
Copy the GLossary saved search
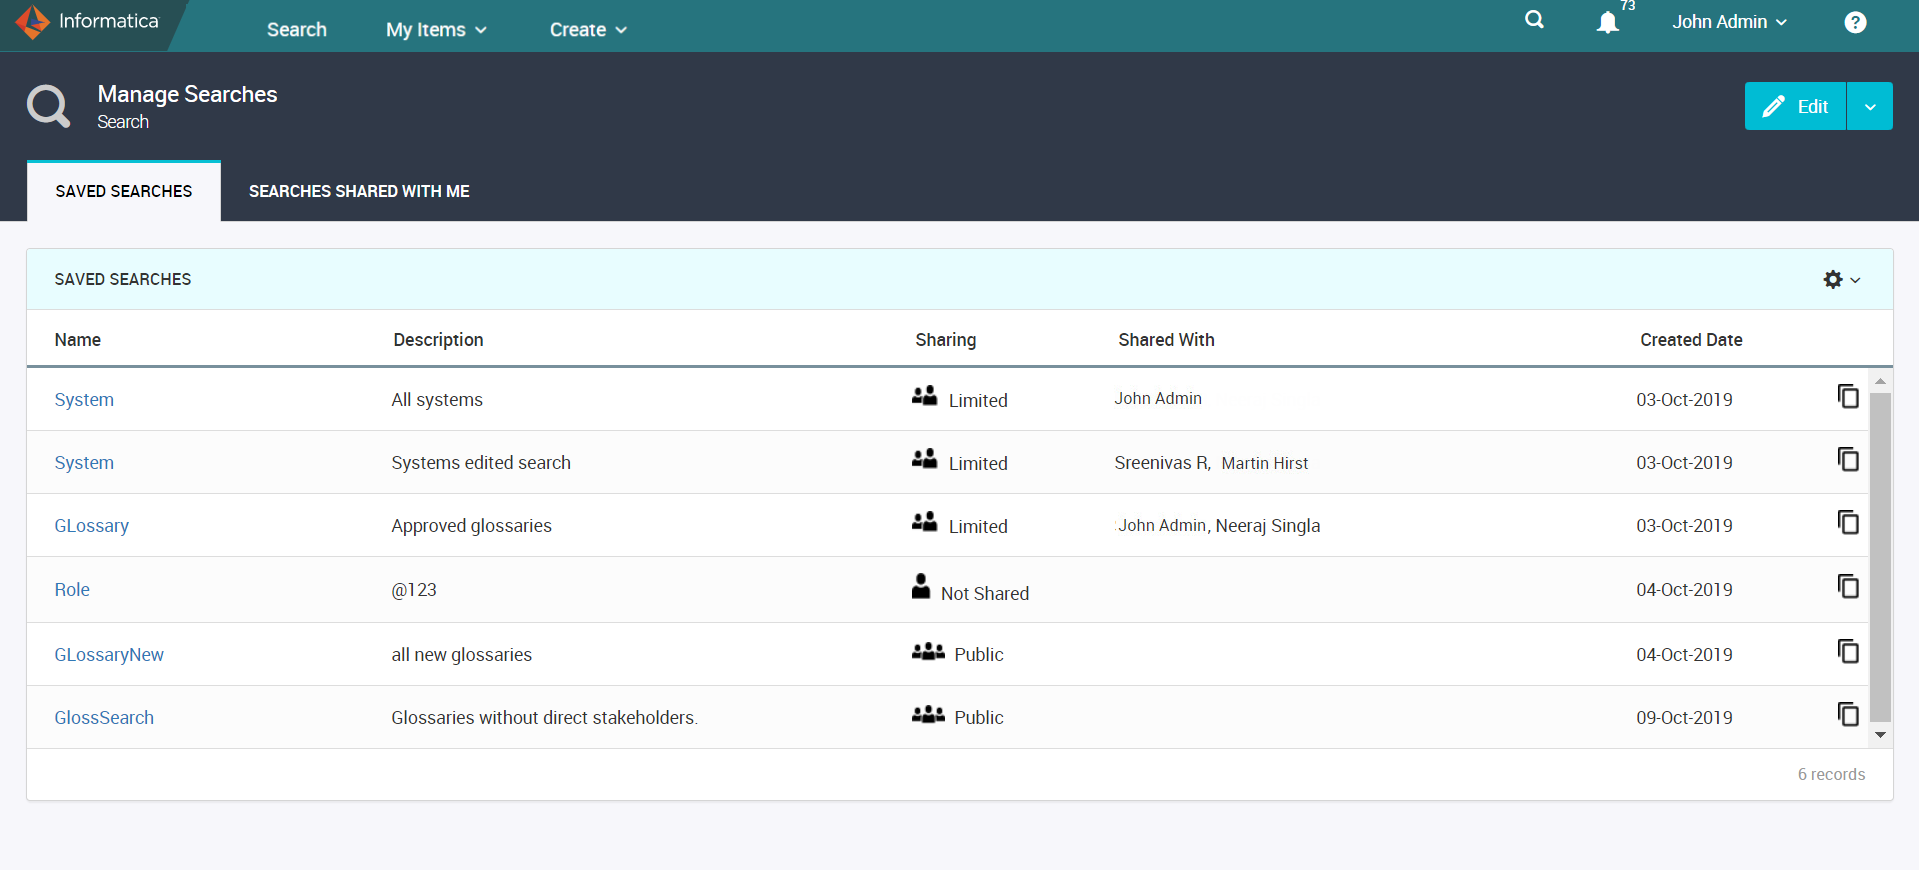1848,522
